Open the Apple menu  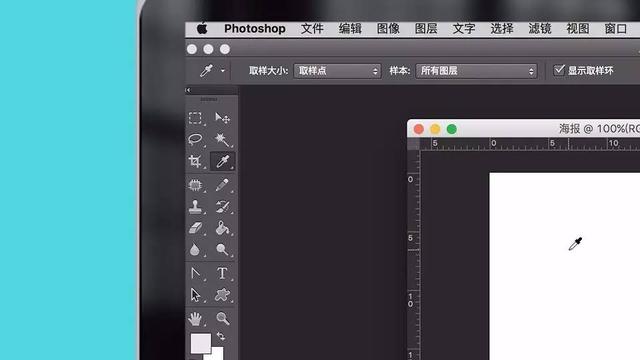pos(202,29)
